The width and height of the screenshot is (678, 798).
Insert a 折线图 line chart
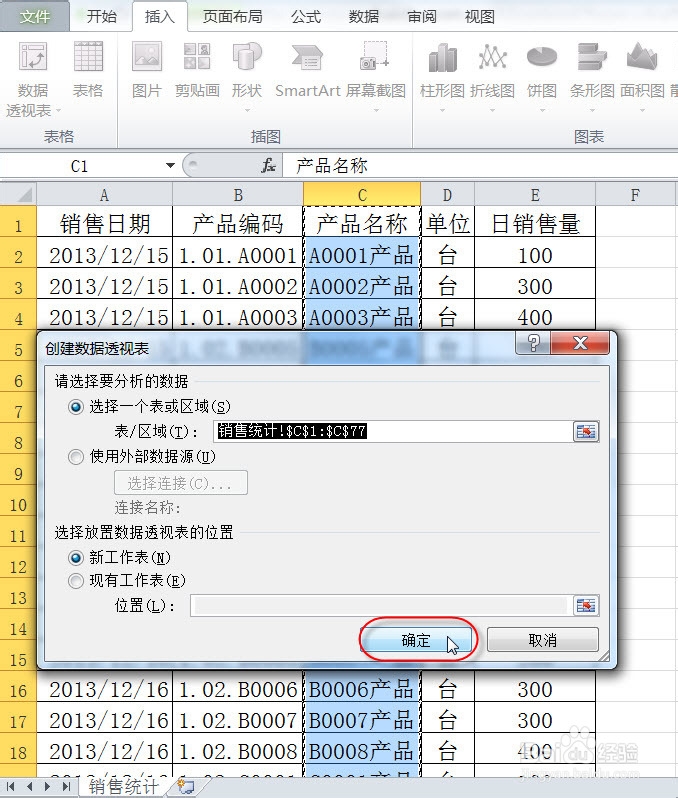pyautogui.click(x=492, y=76)
